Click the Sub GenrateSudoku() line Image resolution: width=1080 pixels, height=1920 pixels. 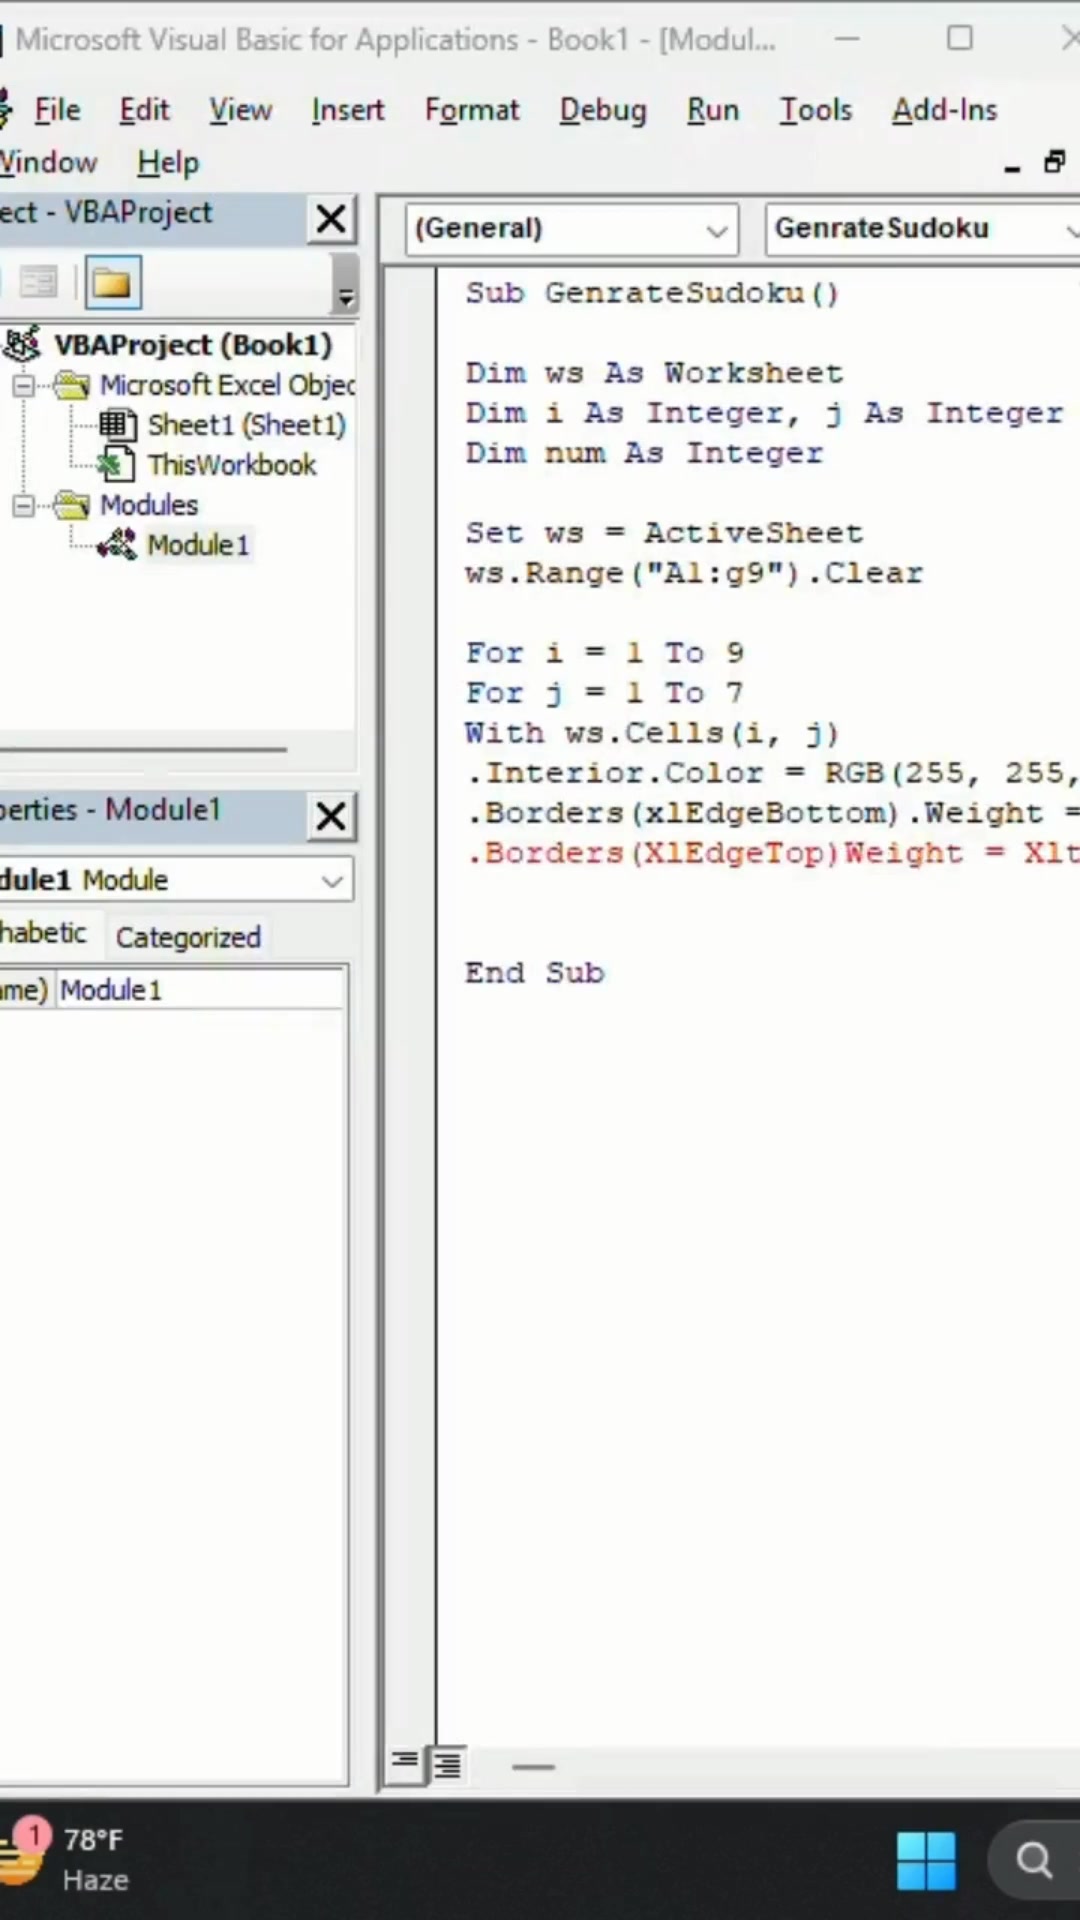(652, 293)
